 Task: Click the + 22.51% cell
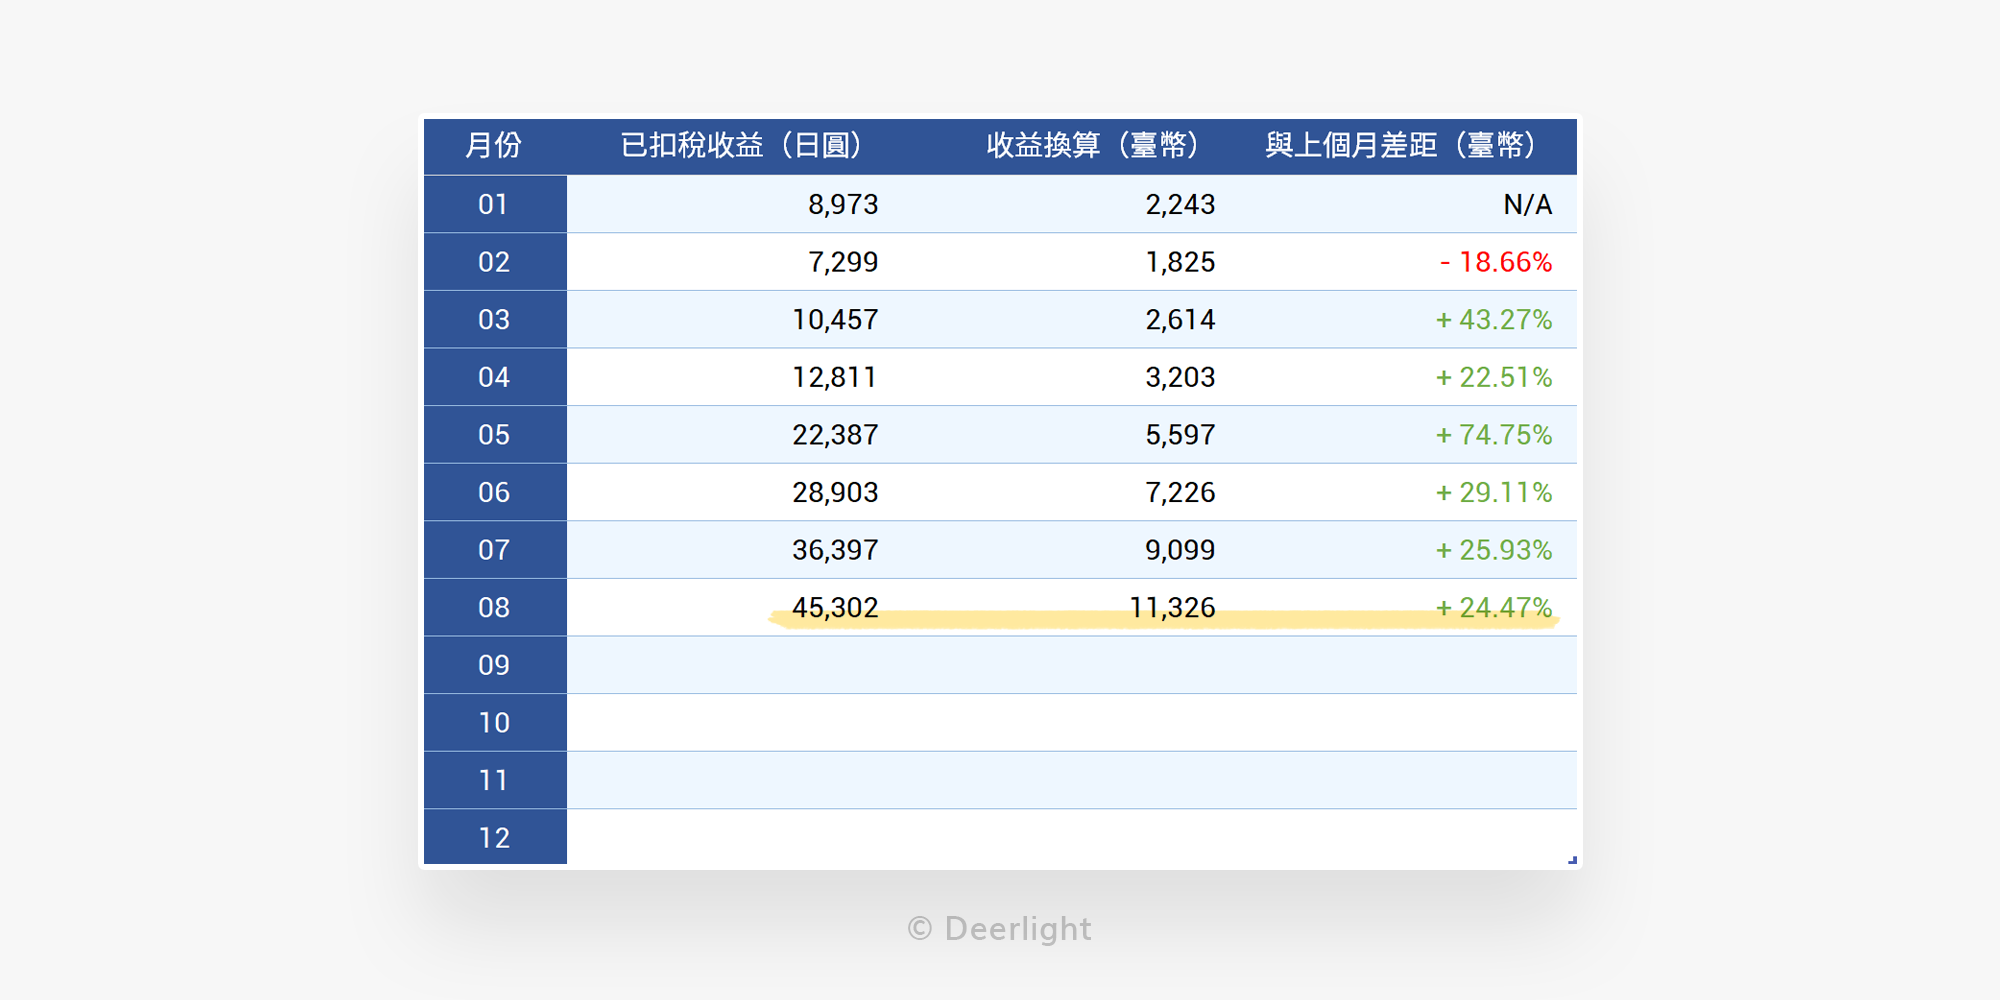(x=1494, y=378)
